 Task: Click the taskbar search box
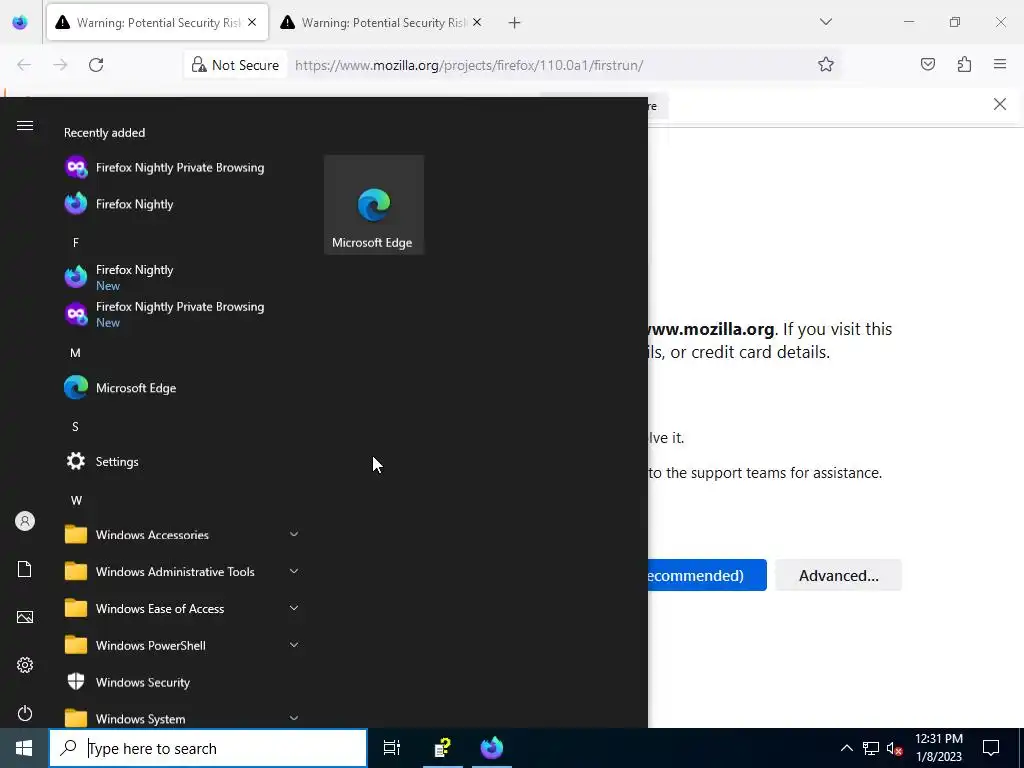point(208,748)
